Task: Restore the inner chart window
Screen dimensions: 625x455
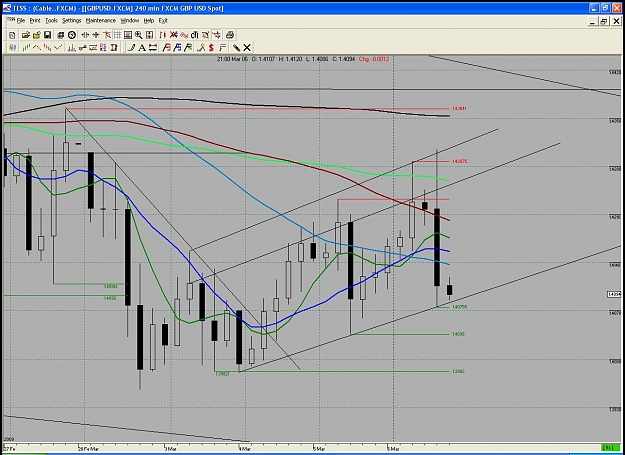Action: click(604, 21)
